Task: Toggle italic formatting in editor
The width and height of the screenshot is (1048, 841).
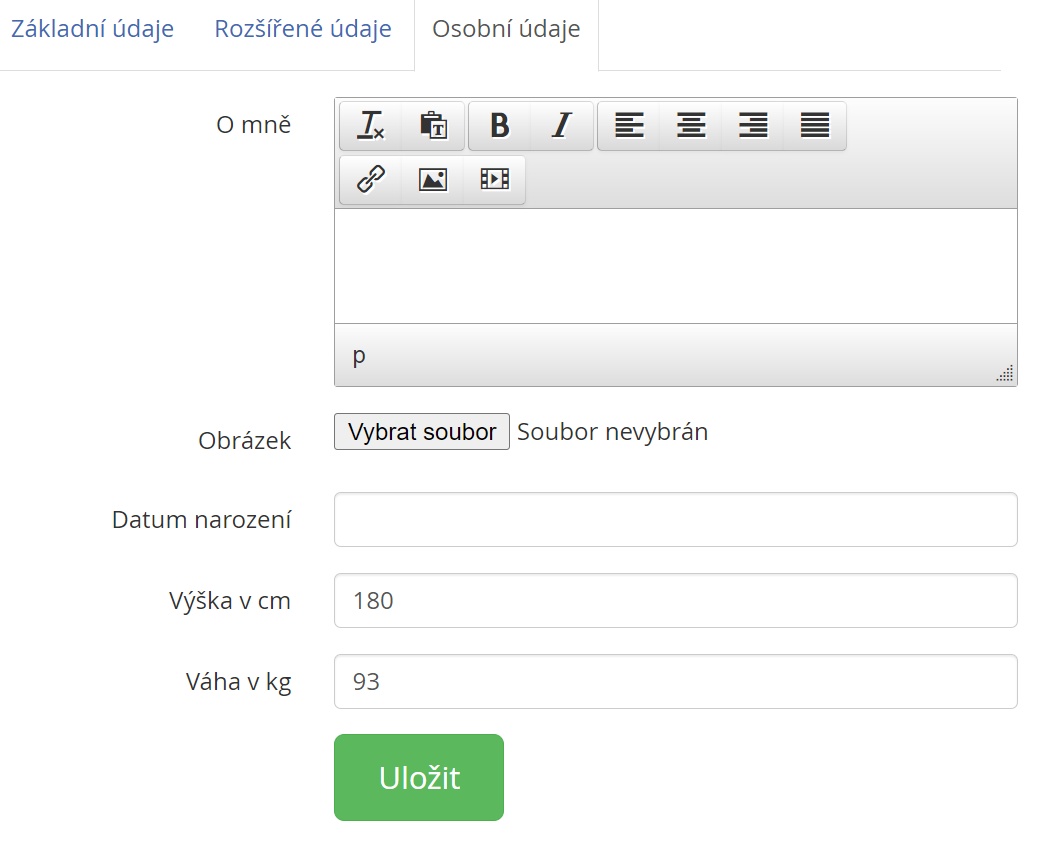Action: (x=561, y=126)
